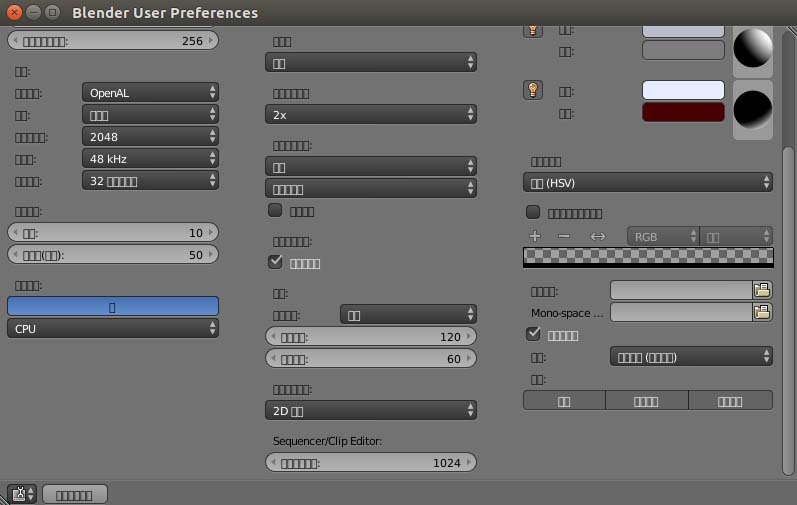Open the 2048 buffer dropdown
Image resolution: width=797 pixels, height=505 pixels.
click(150, 137)
